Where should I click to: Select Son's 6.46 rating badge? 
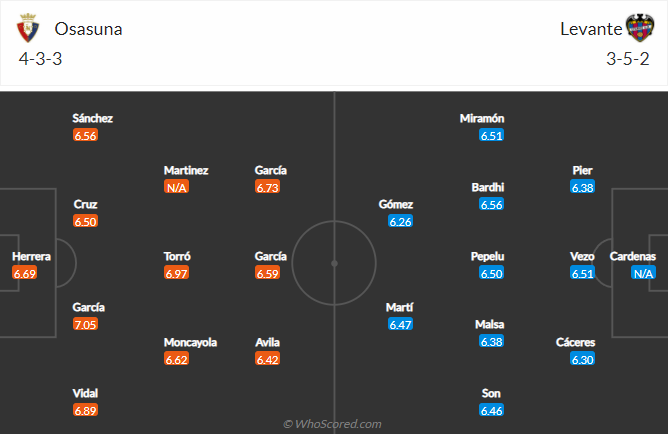click(x=491, y=410)
